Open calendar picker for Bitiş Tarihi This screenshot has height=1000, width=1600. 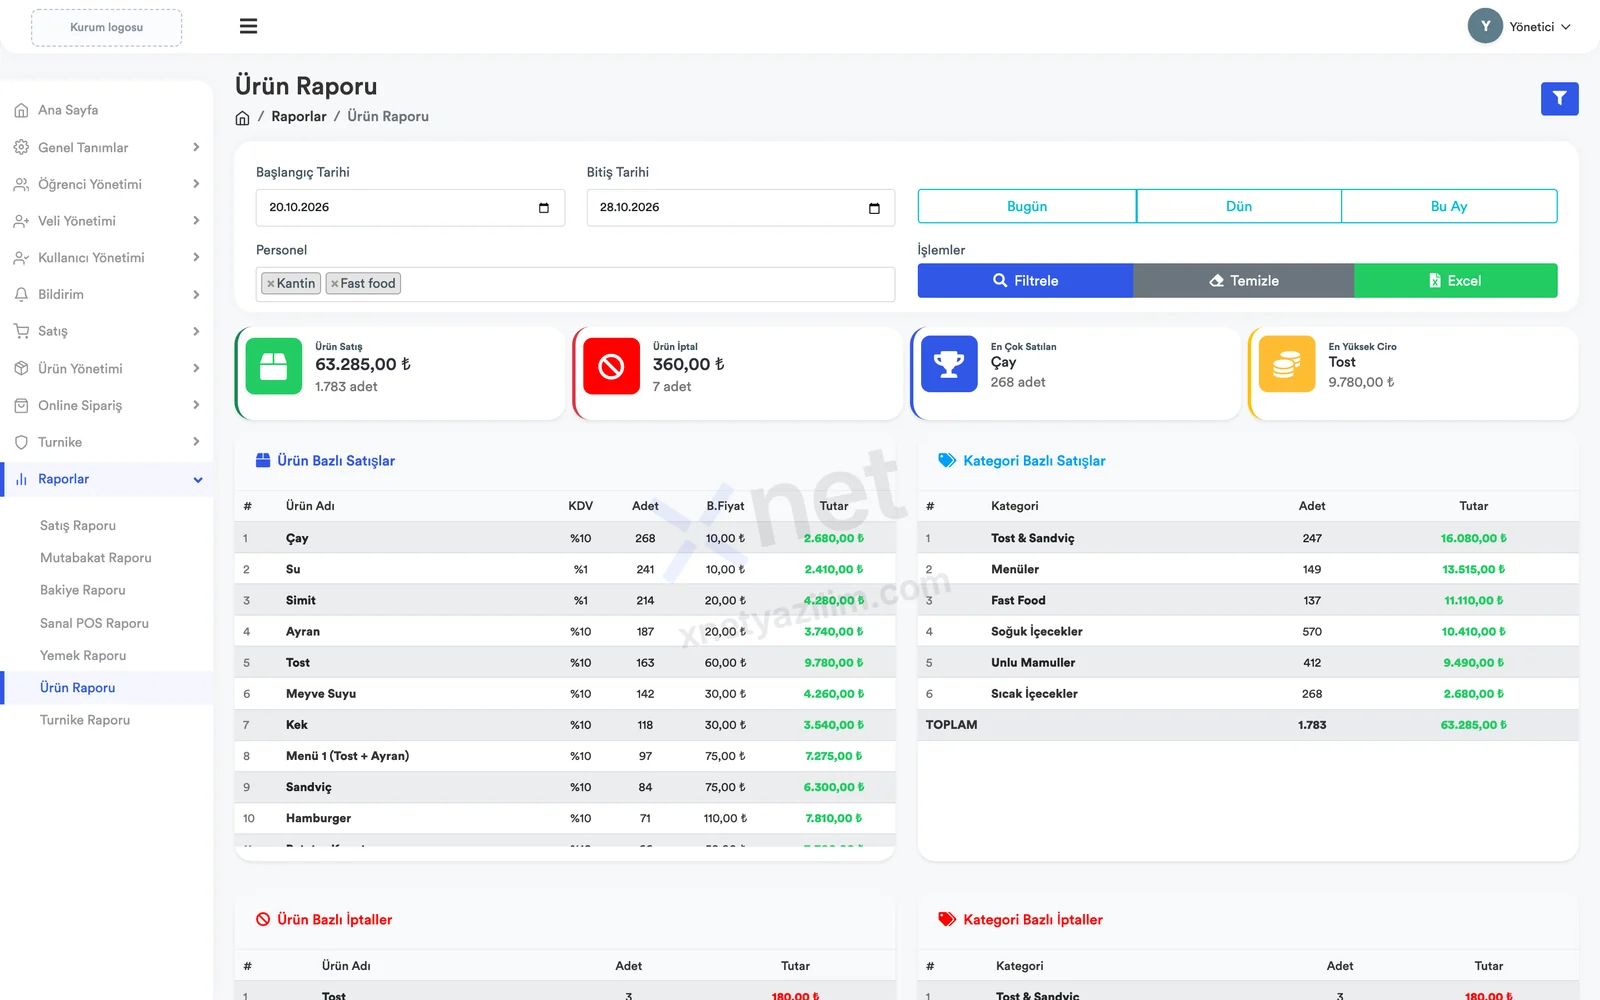(x=874, y=208)
